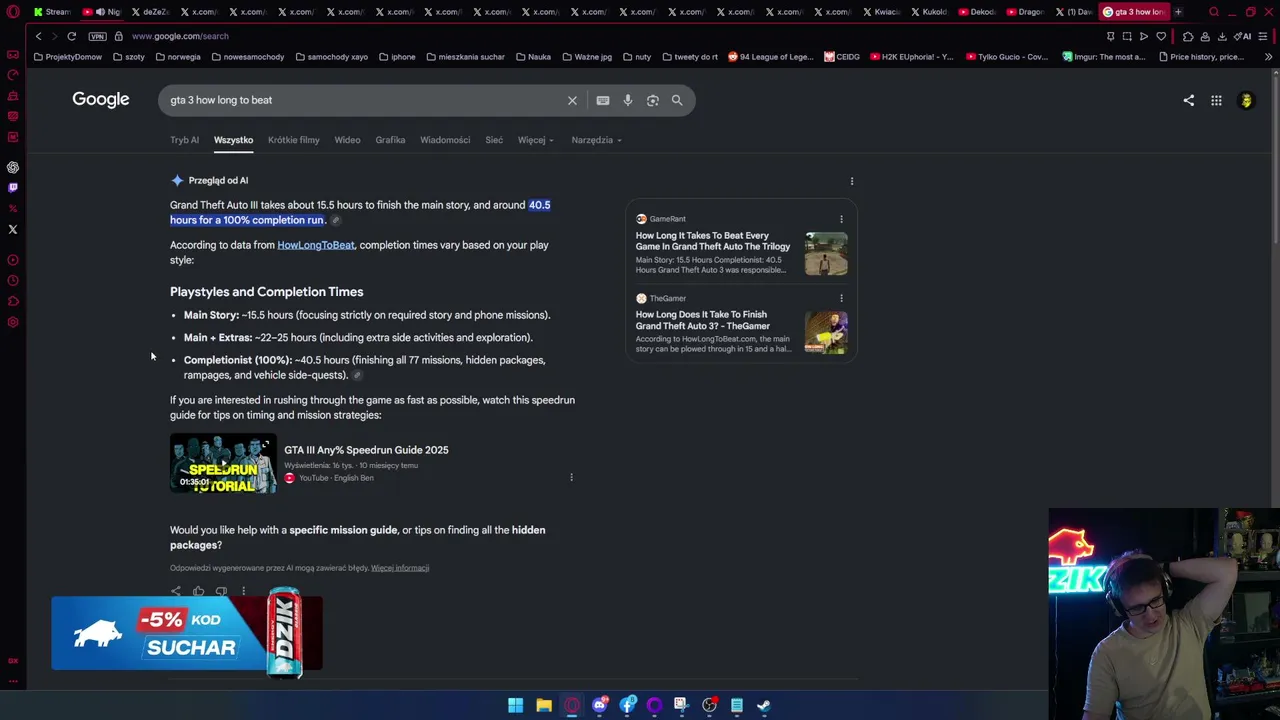Open more options for AI overview panel

(852, 181)
